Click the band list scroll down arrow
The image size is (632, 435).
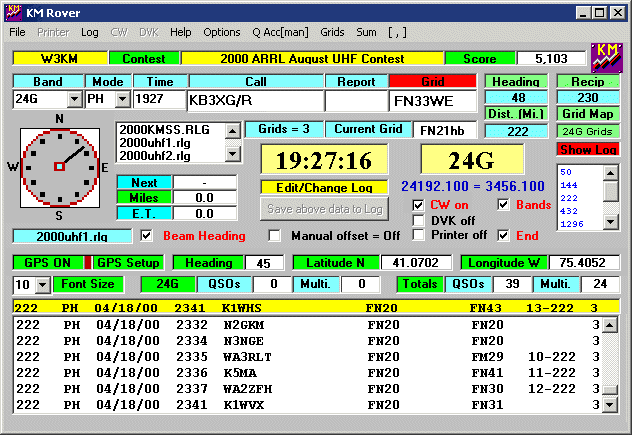[611, 221]
